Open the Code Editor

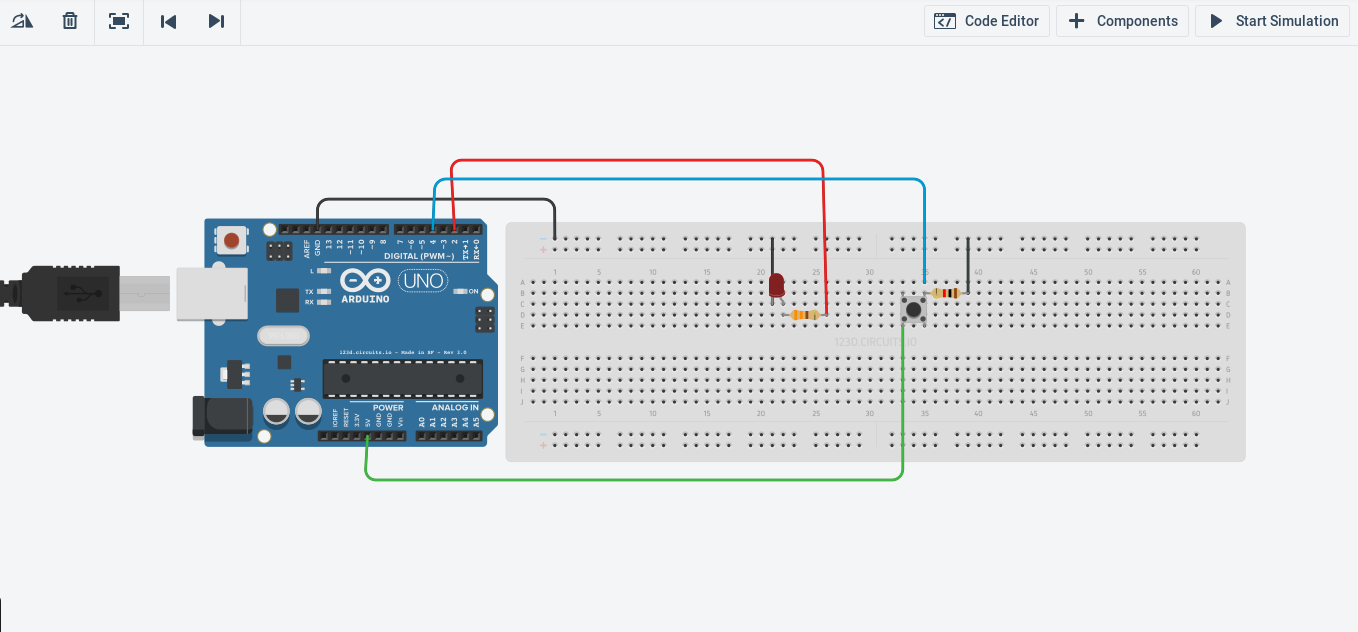click(987, 21)
